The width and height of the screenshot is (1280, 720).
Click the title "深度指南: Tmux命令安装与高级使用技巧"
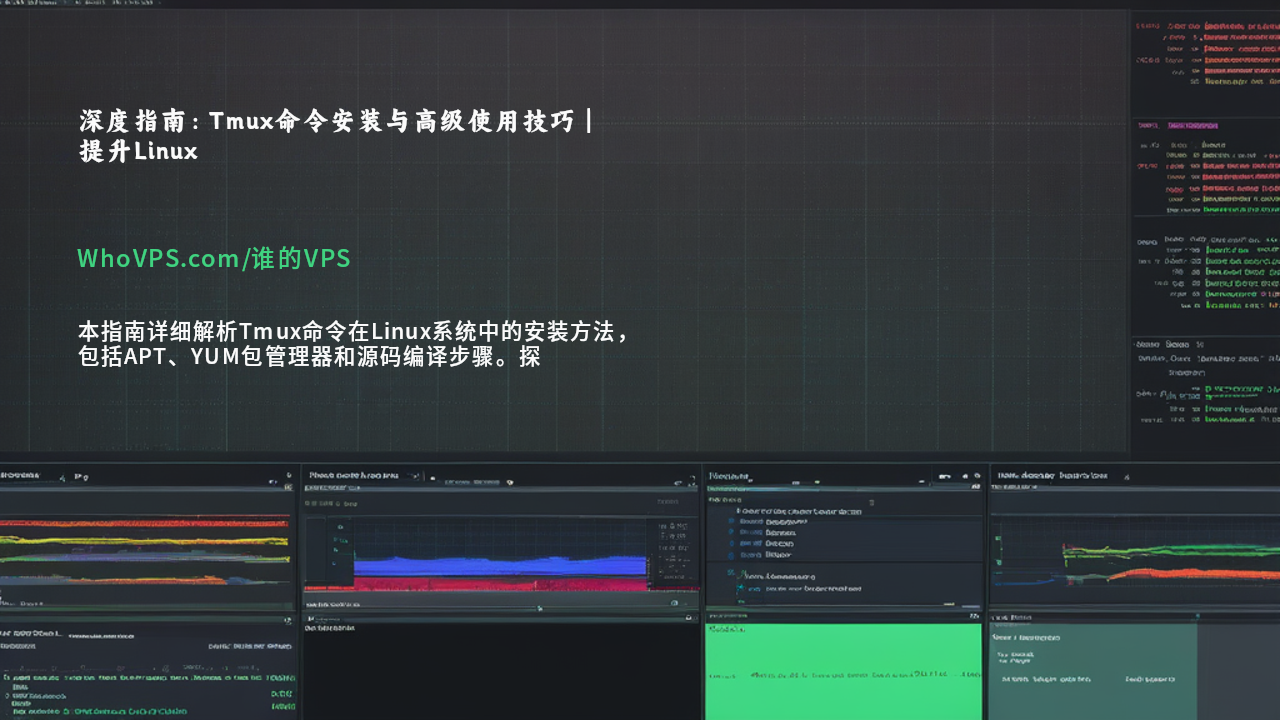tap(337, 136)
